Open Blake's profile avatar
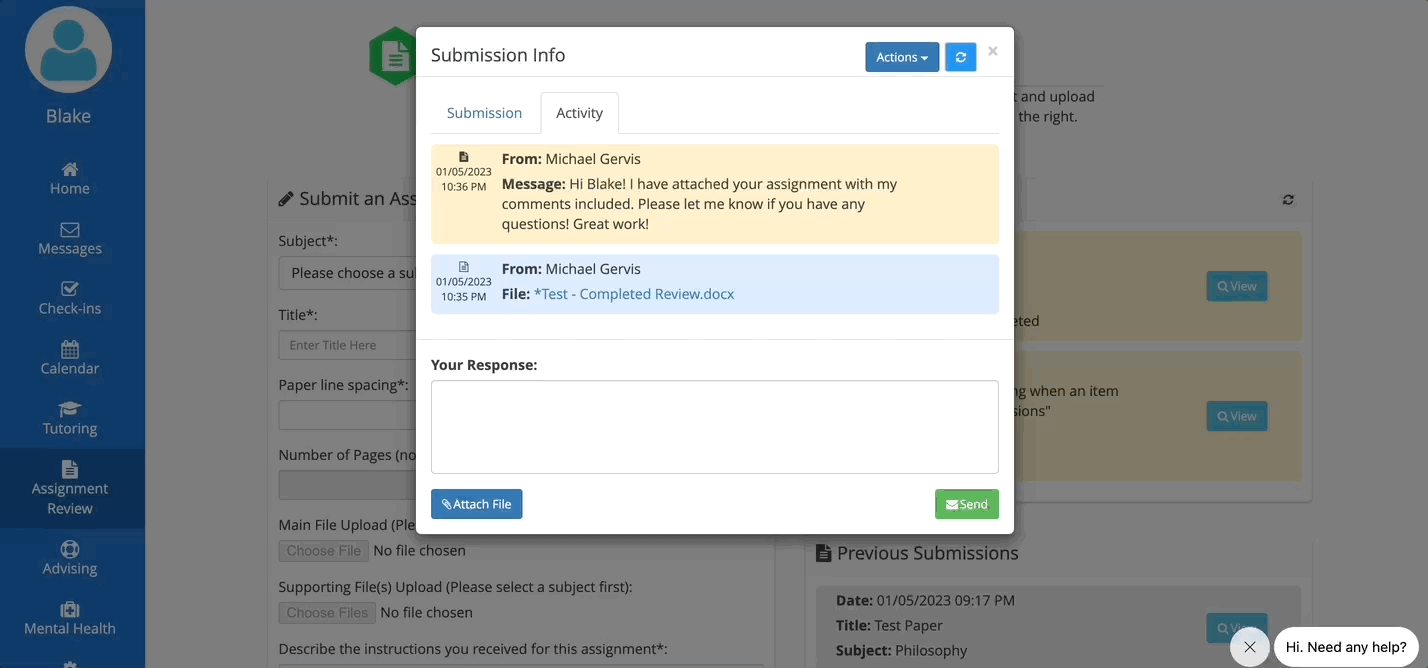 68,49
